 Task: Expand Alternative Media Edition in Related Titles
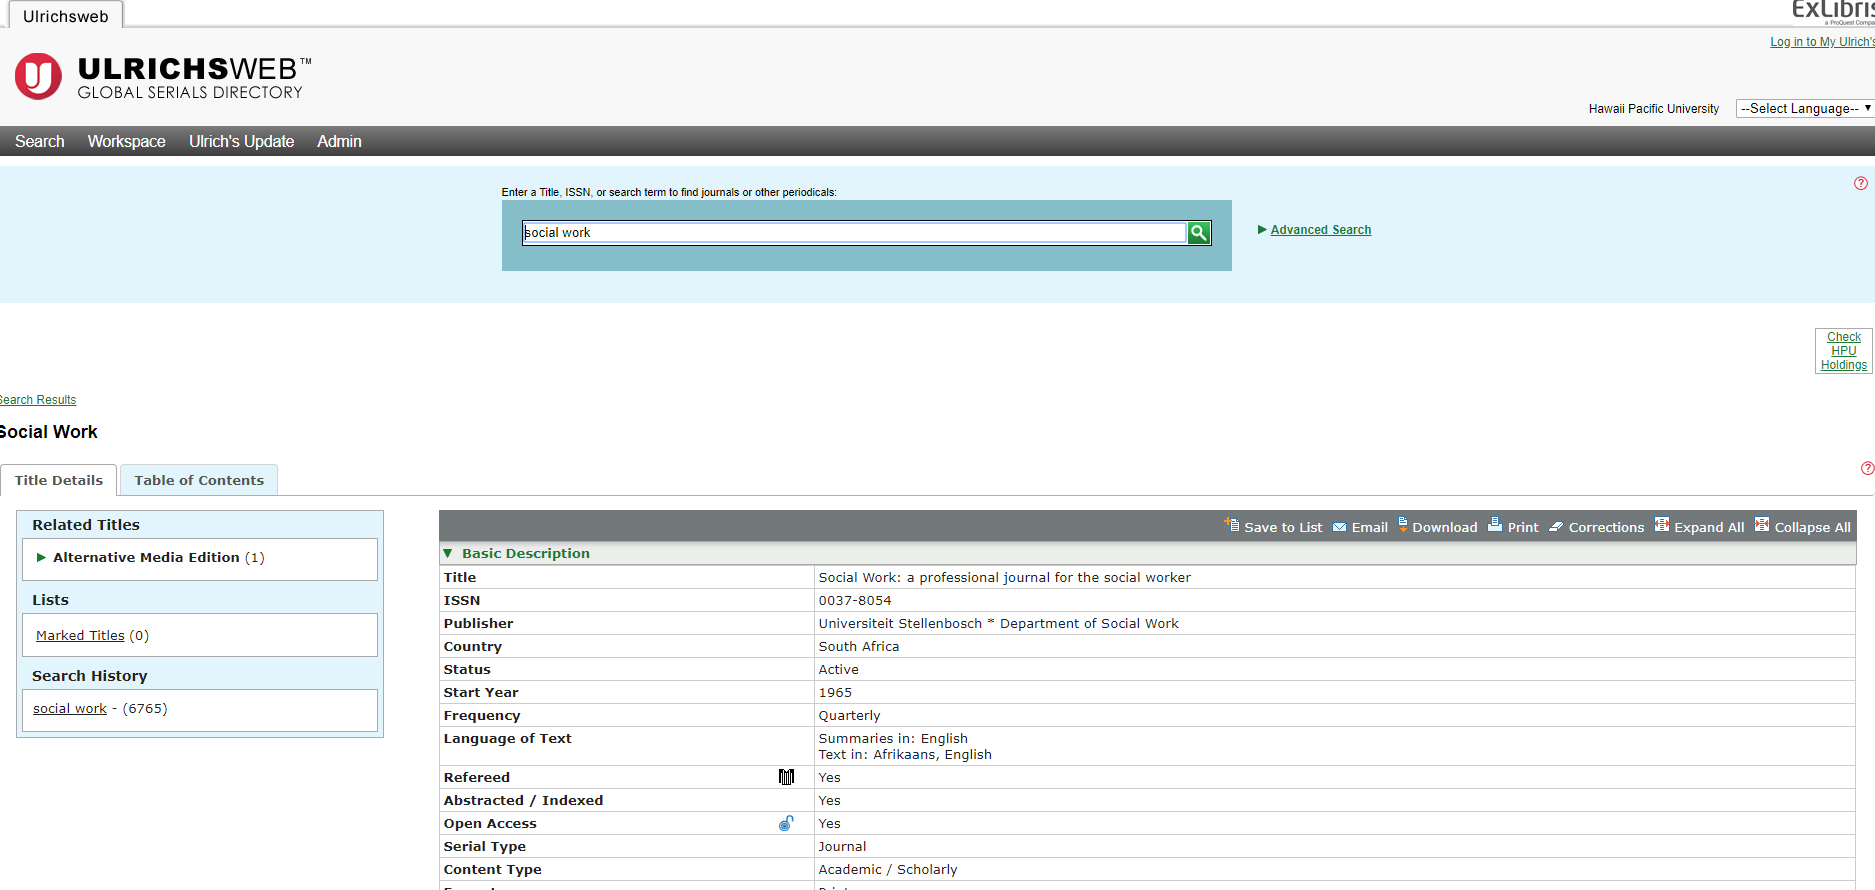click(41, 557)
